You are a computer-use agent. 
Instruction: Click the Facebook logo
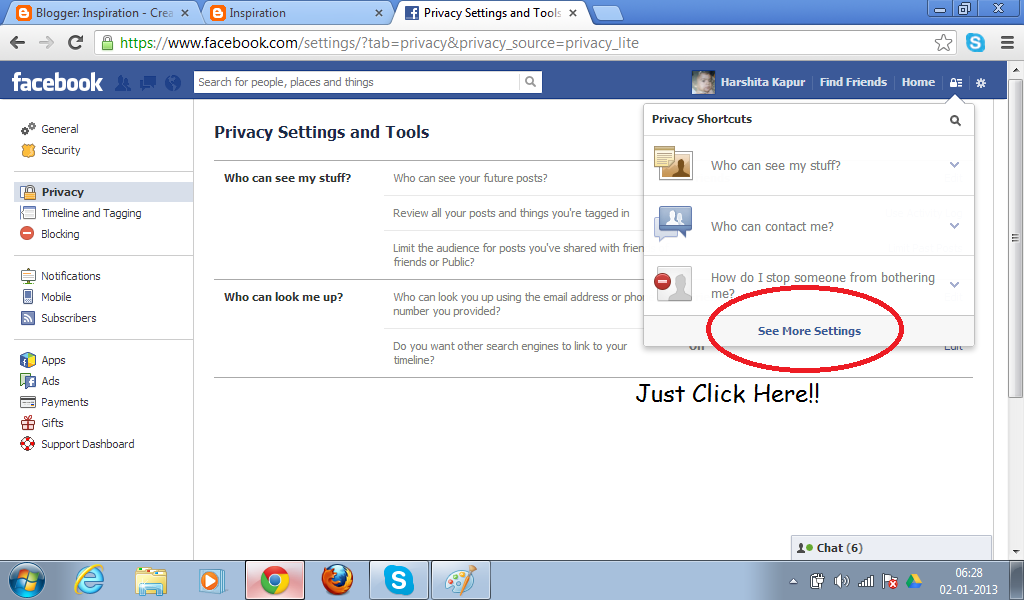coord(57,82)
